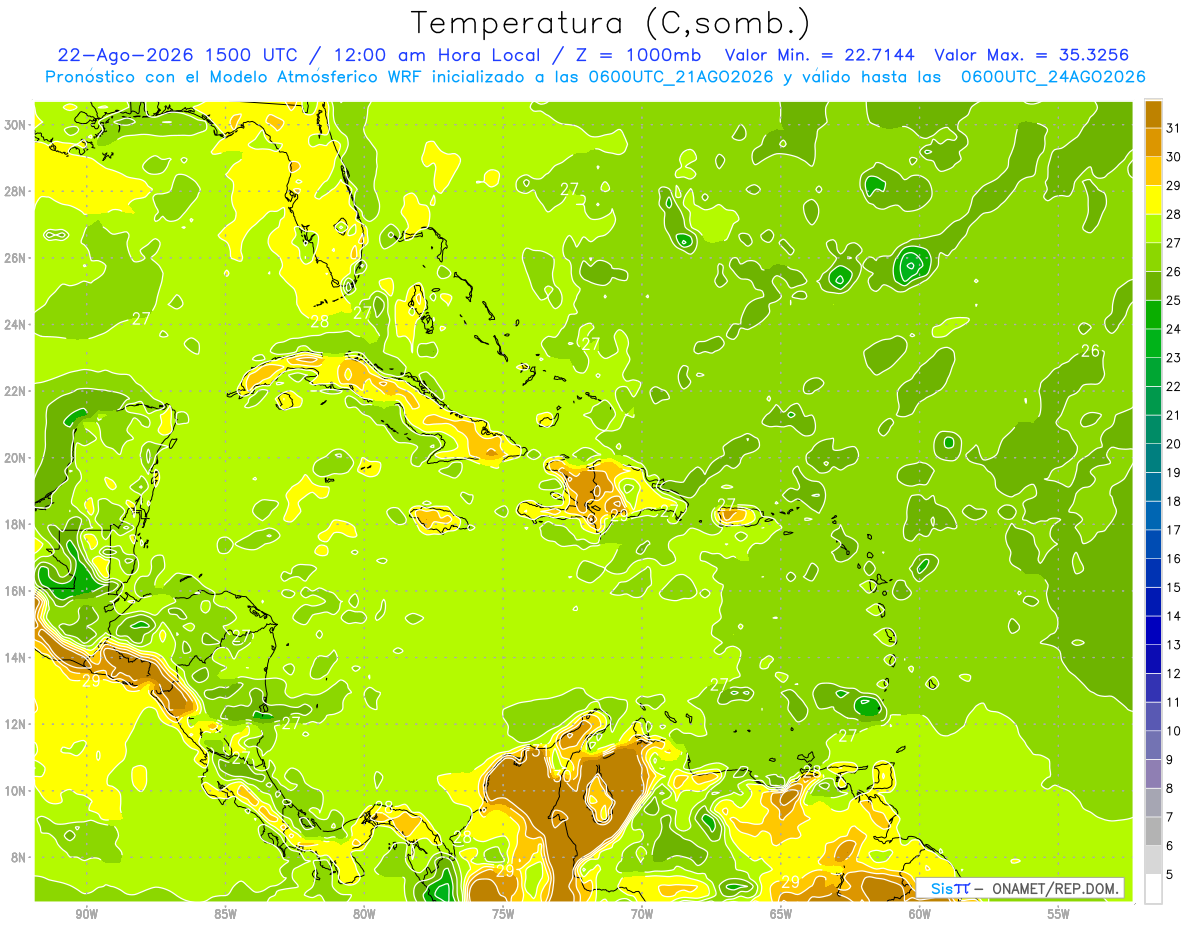The width and height of the screenshot is (1200, 927).
Task: Click the title "Temperatura (C,somb.)"
Action: [611, 23]
